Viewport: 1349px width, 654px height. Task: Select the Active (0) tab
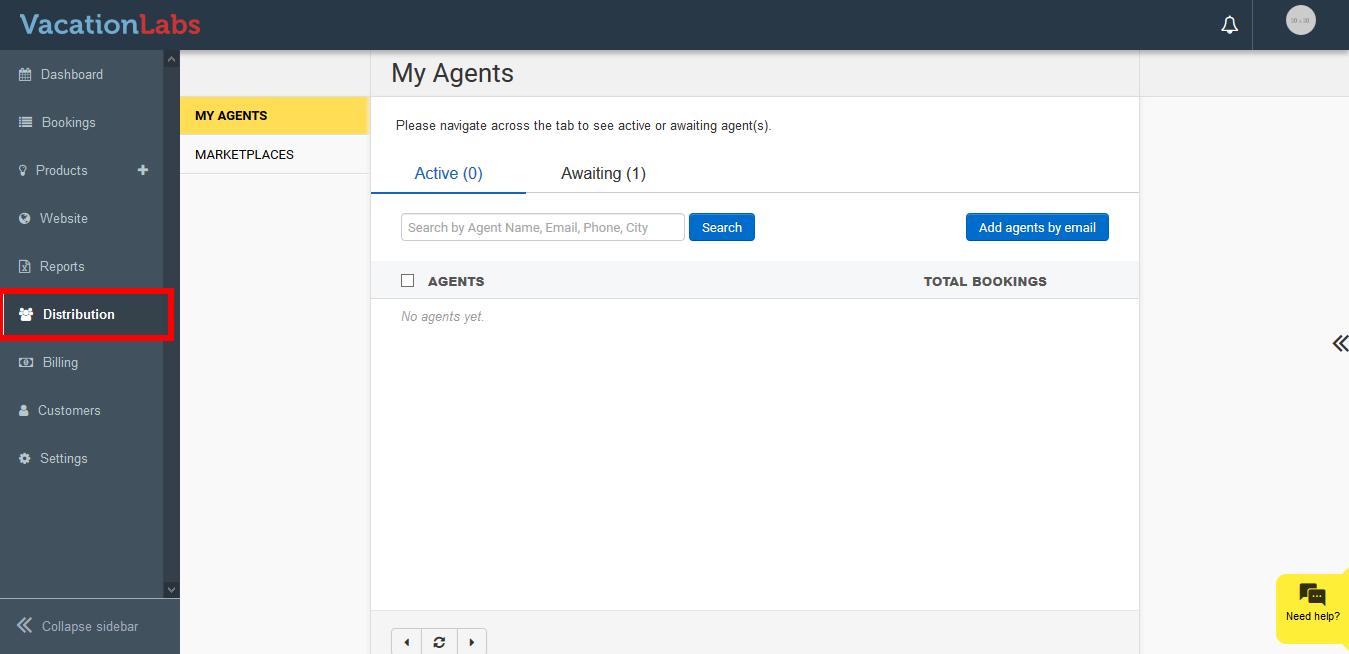tap(448, 173)
